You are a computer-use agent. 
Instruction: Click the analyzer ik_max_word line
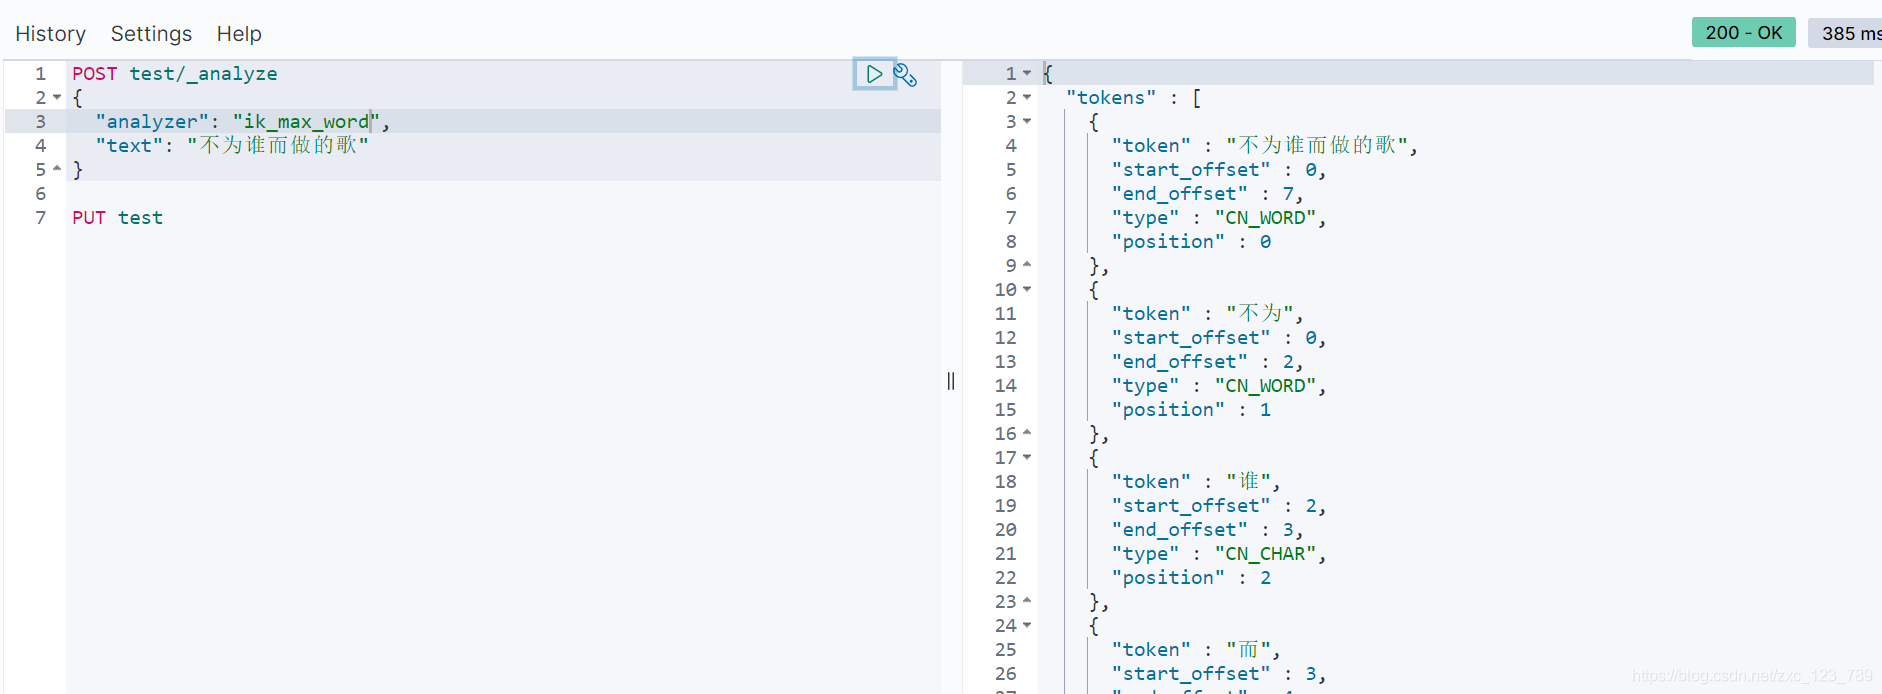[x=242, y=122]
